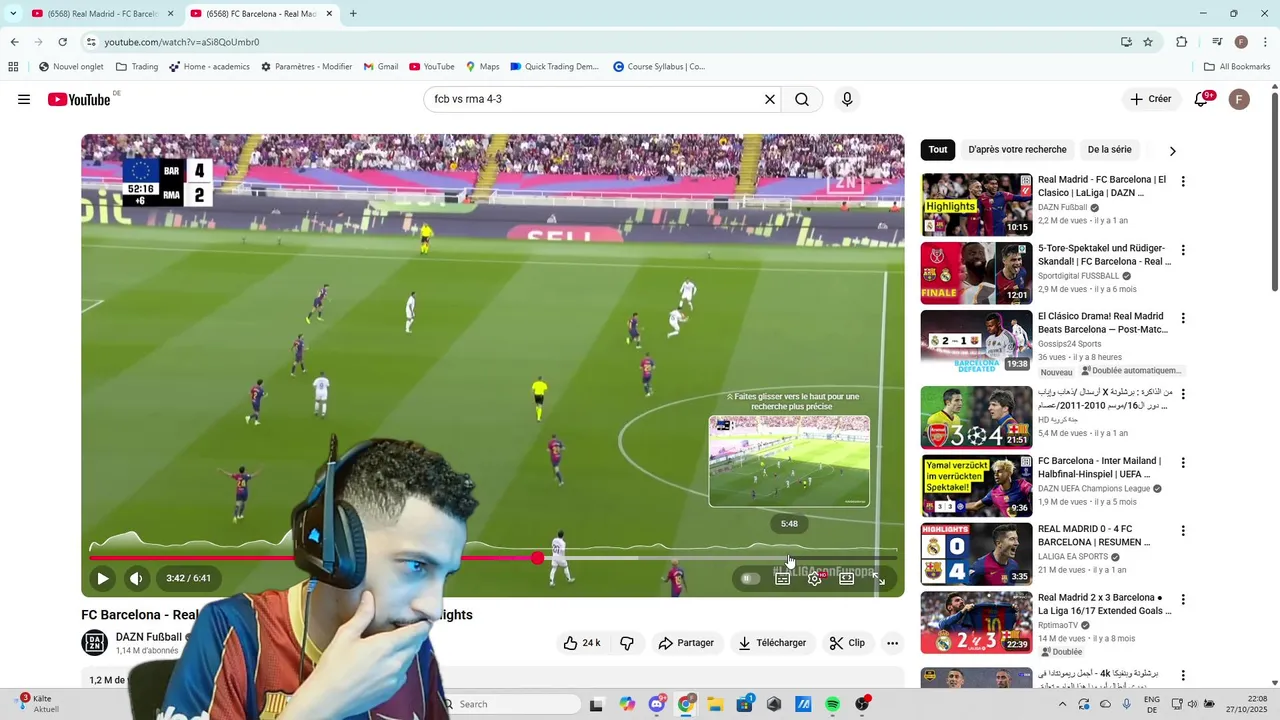Open Microsoft Store from the taskbar
1280x720 pixels.
(744, 705)
